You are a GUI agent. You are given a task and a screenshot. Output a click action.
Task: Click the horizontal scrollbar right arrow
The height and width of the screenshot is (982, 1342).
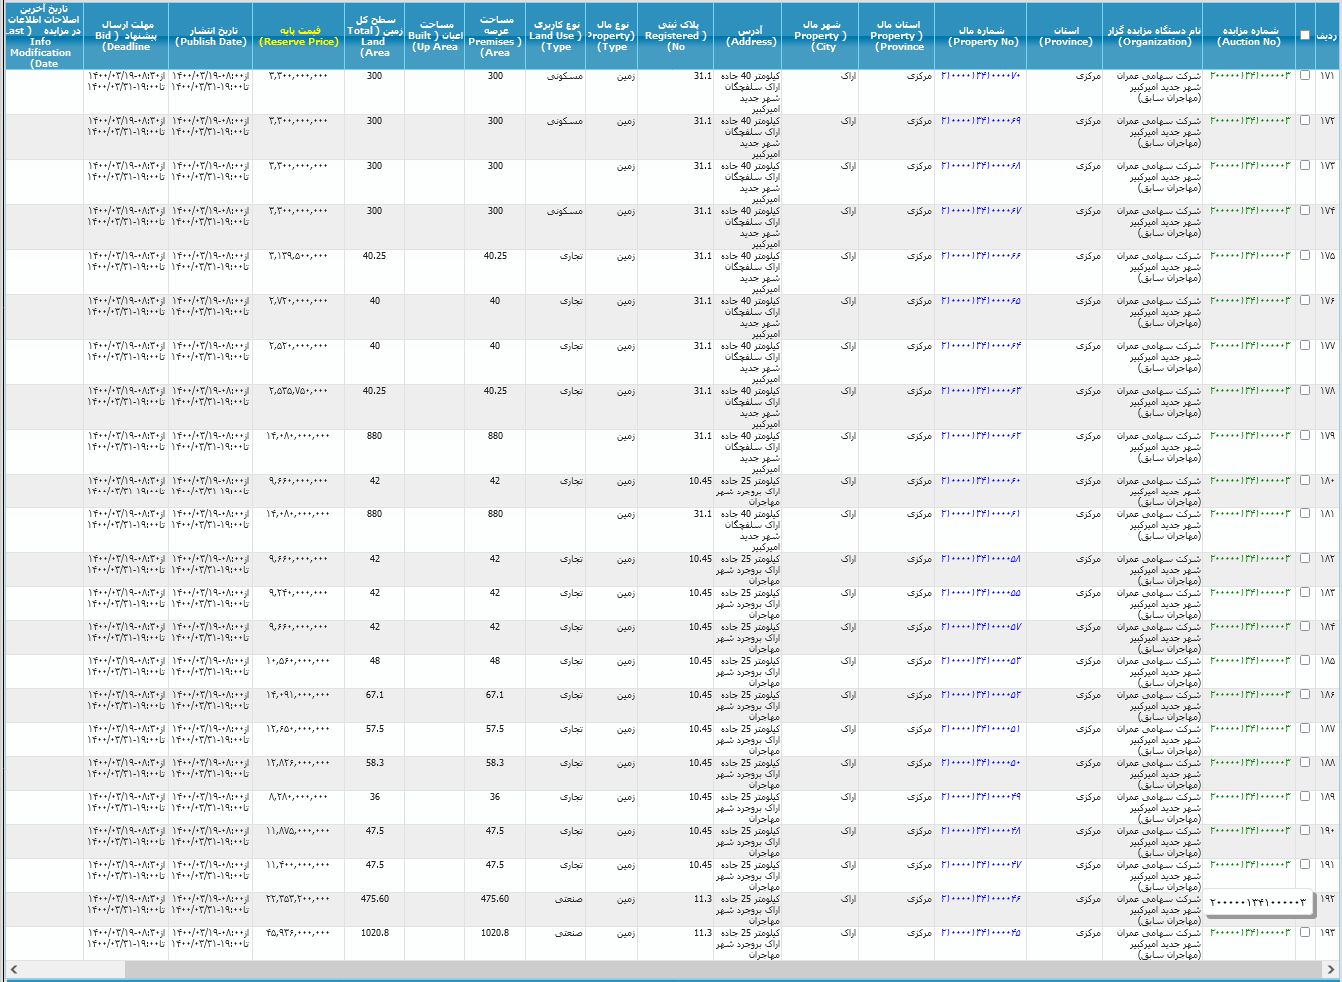1330,970
